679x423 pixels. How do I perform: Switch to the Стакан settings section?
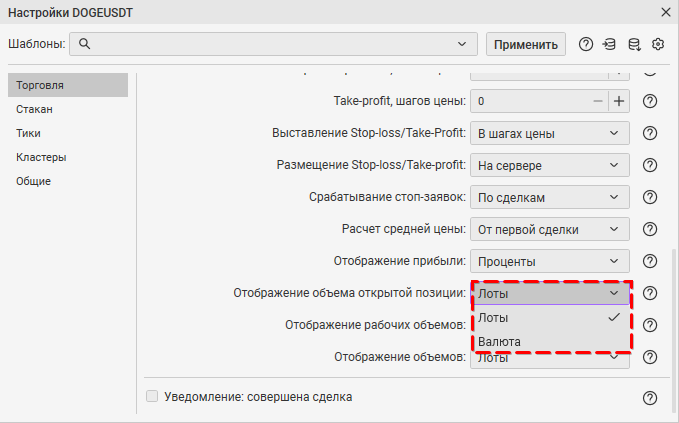34,109
